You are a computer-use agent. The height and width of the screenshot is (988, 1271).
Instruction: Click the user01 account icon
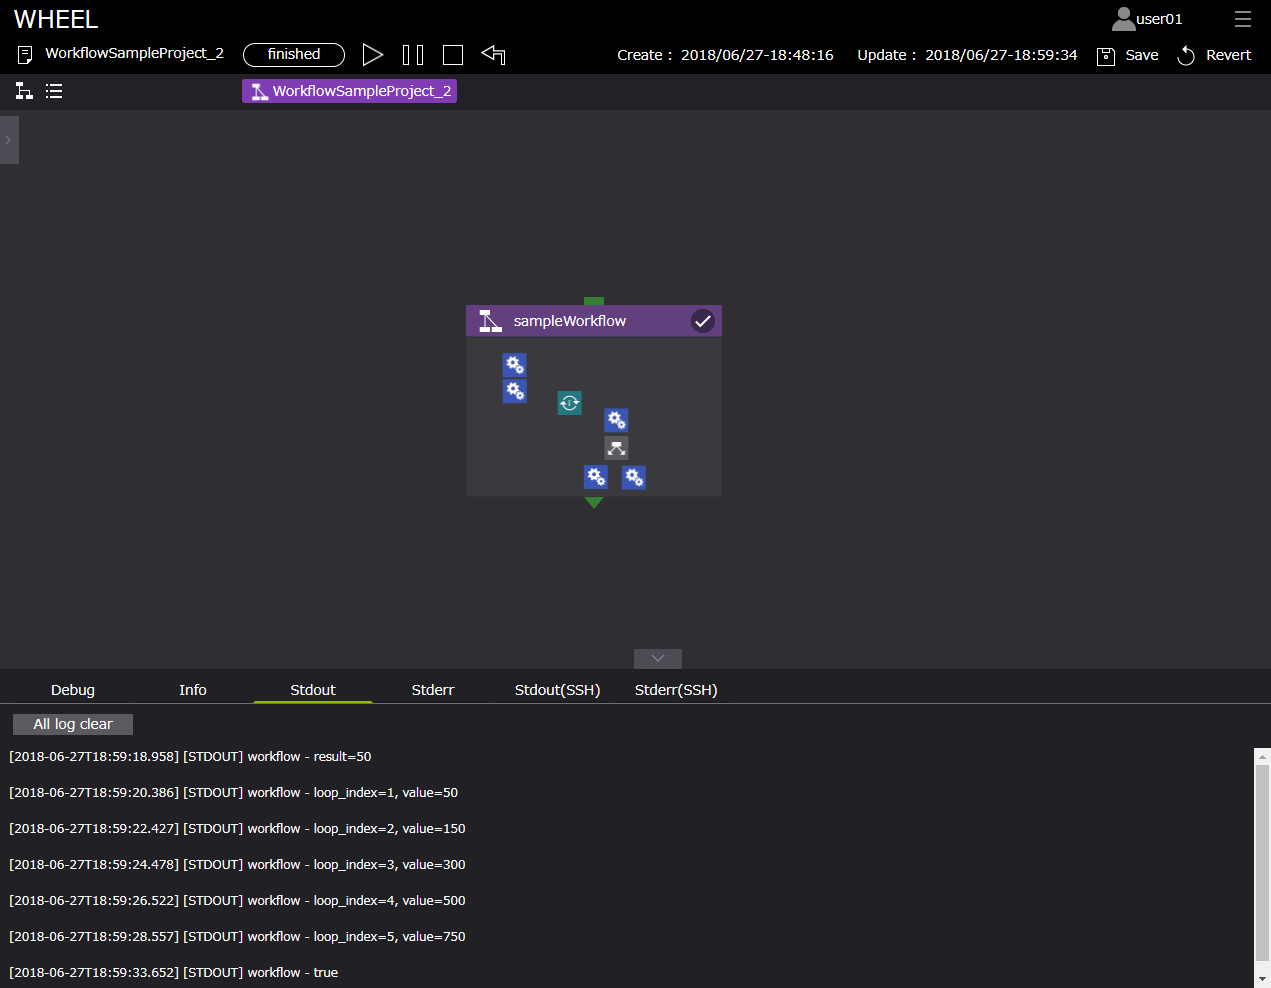(1123, 19)
